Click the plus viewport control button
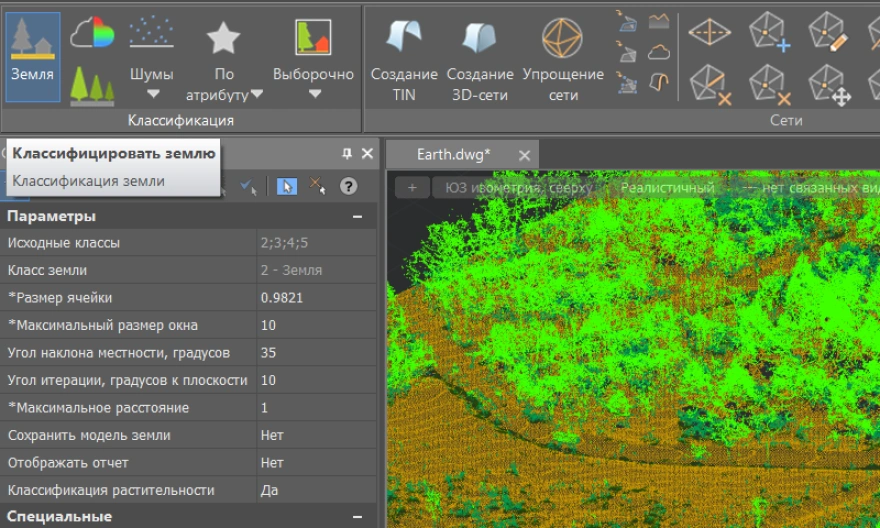The image size is (880, 528). (412, 187)
